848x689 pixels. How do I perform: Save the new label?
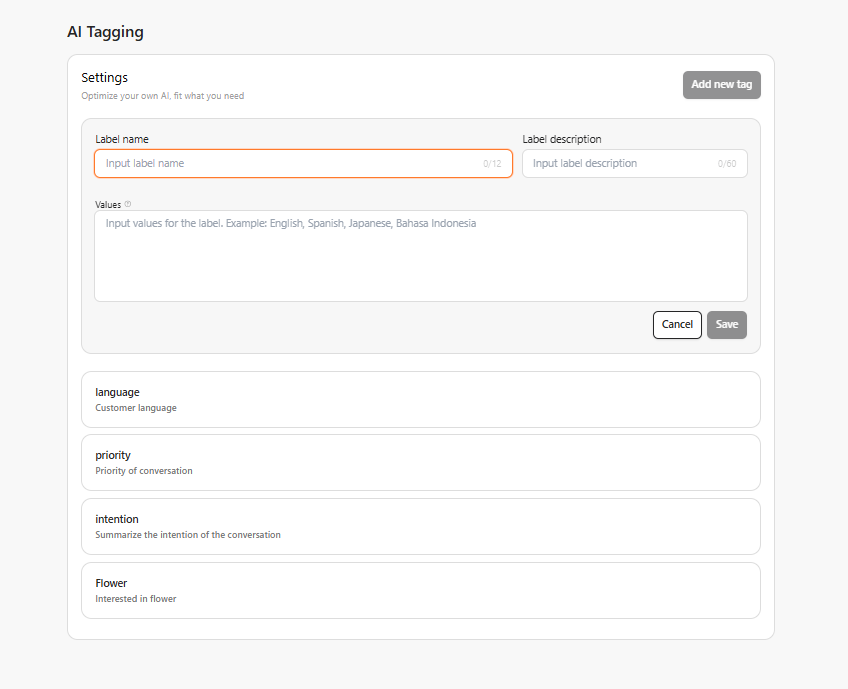click(x=727, y=325)
